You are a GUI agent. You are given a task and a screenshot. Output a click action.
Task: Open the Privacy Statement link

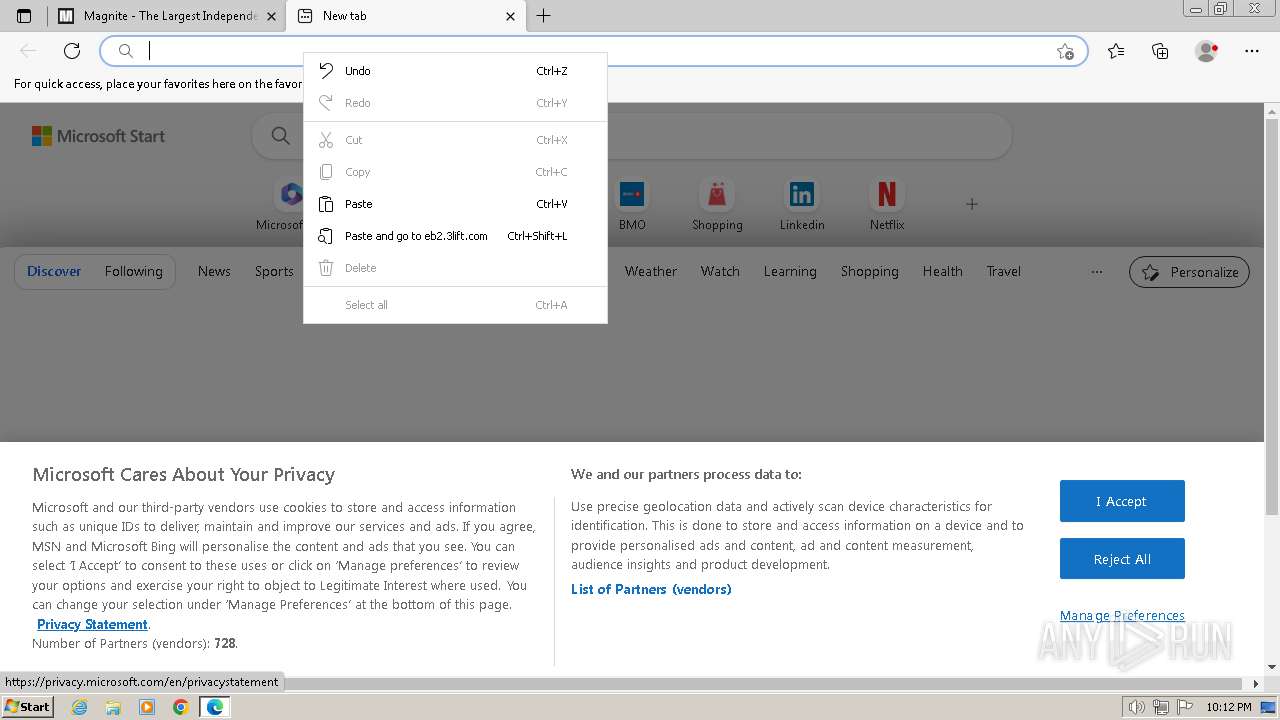[92, 624]
